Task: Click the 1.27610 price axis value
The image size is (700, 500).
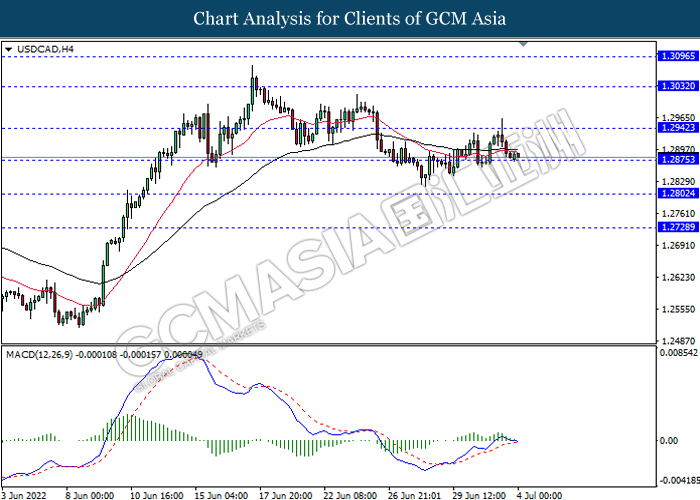Action: tap(678, 213)
